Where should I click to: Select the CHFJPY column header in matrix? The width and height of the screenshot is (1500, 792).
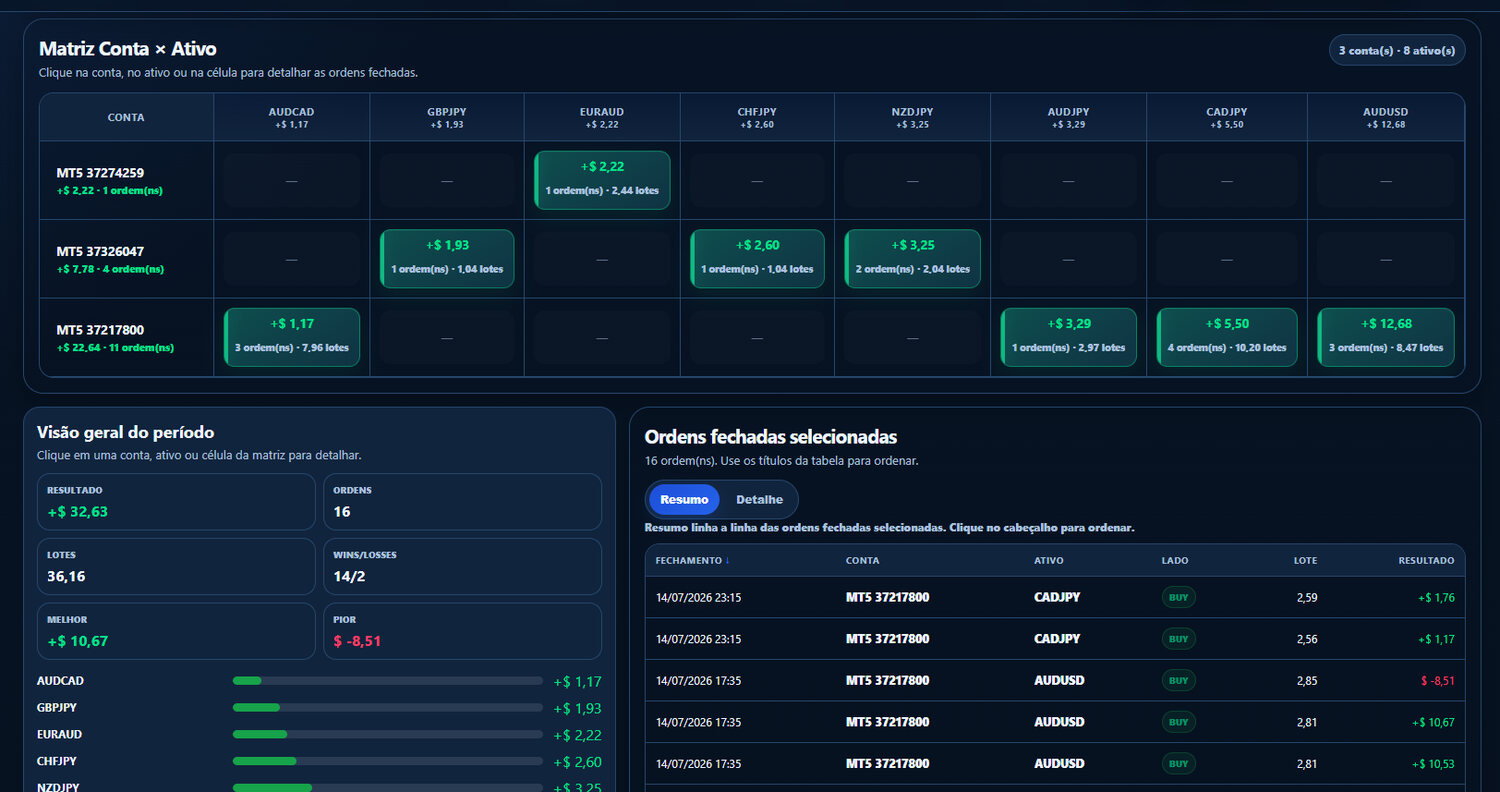click(x=757, y=117)
